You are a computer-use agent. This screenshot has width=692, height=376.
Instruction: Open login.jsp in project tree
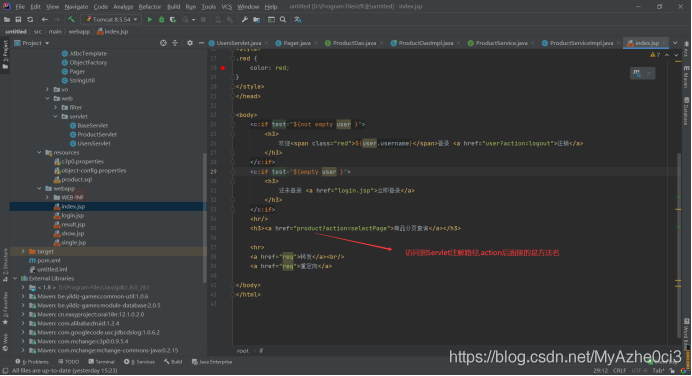[72, 215]
